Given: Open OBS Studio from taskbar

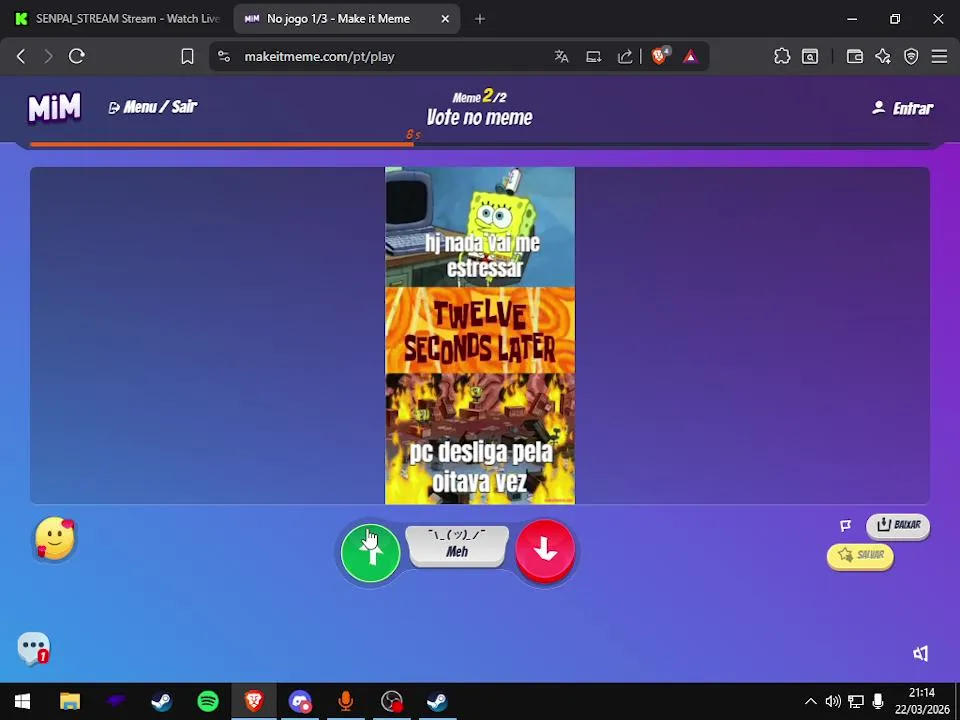Looking at the screenshot, I should pos(392,701).
